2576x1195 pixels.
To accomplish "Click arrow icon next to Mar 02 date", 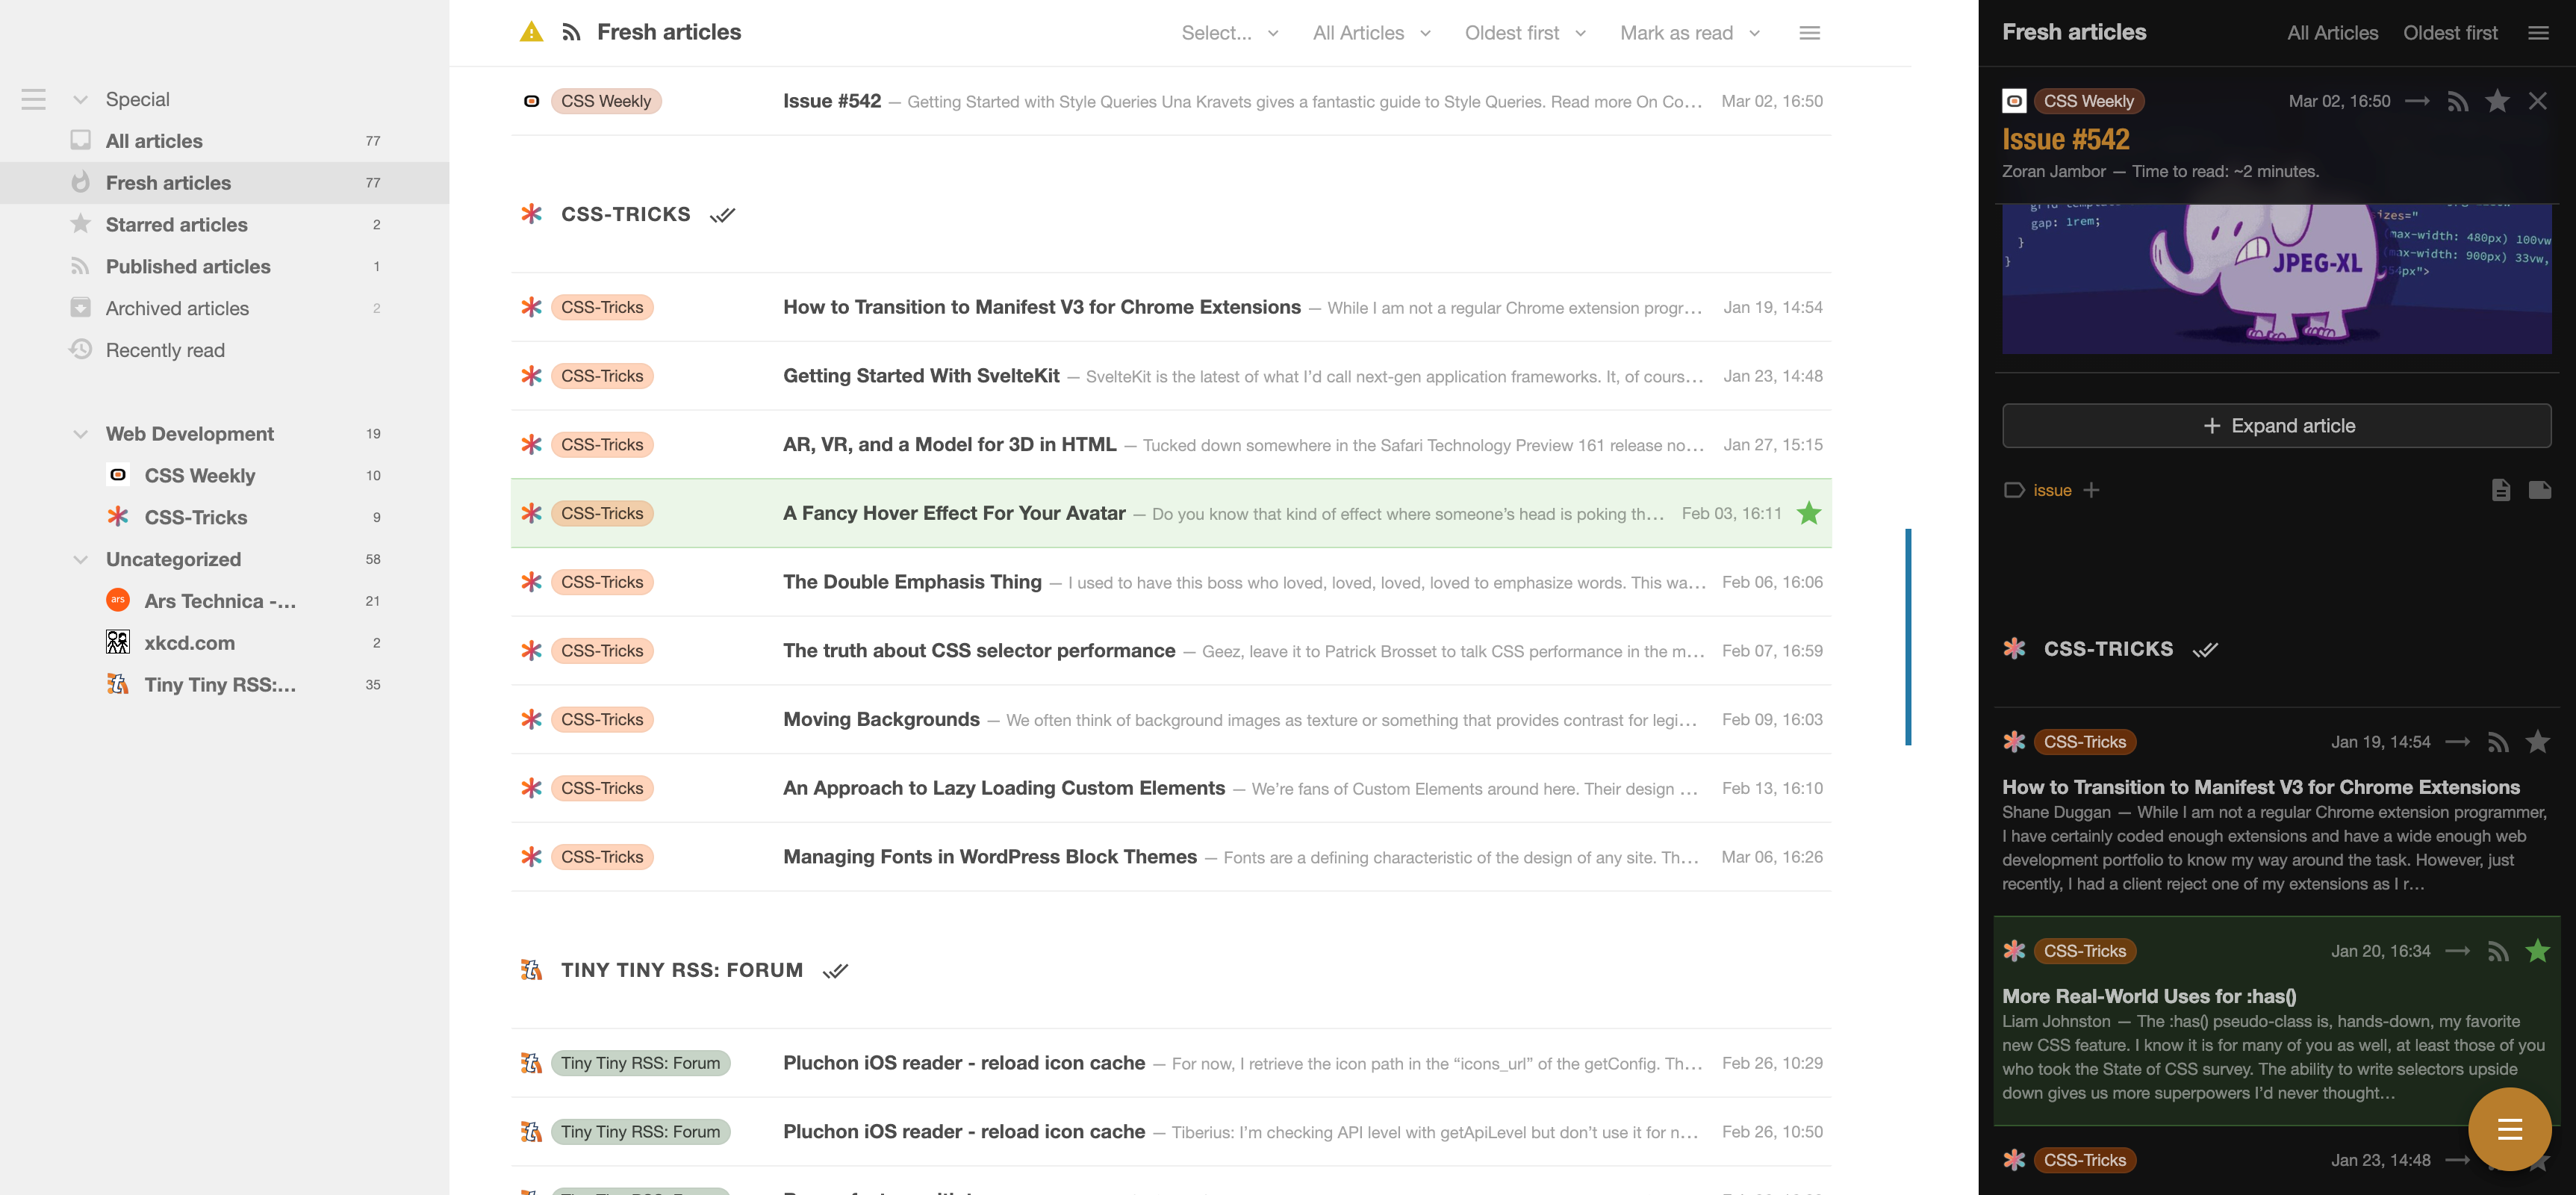I will (x=2416, y=101).
